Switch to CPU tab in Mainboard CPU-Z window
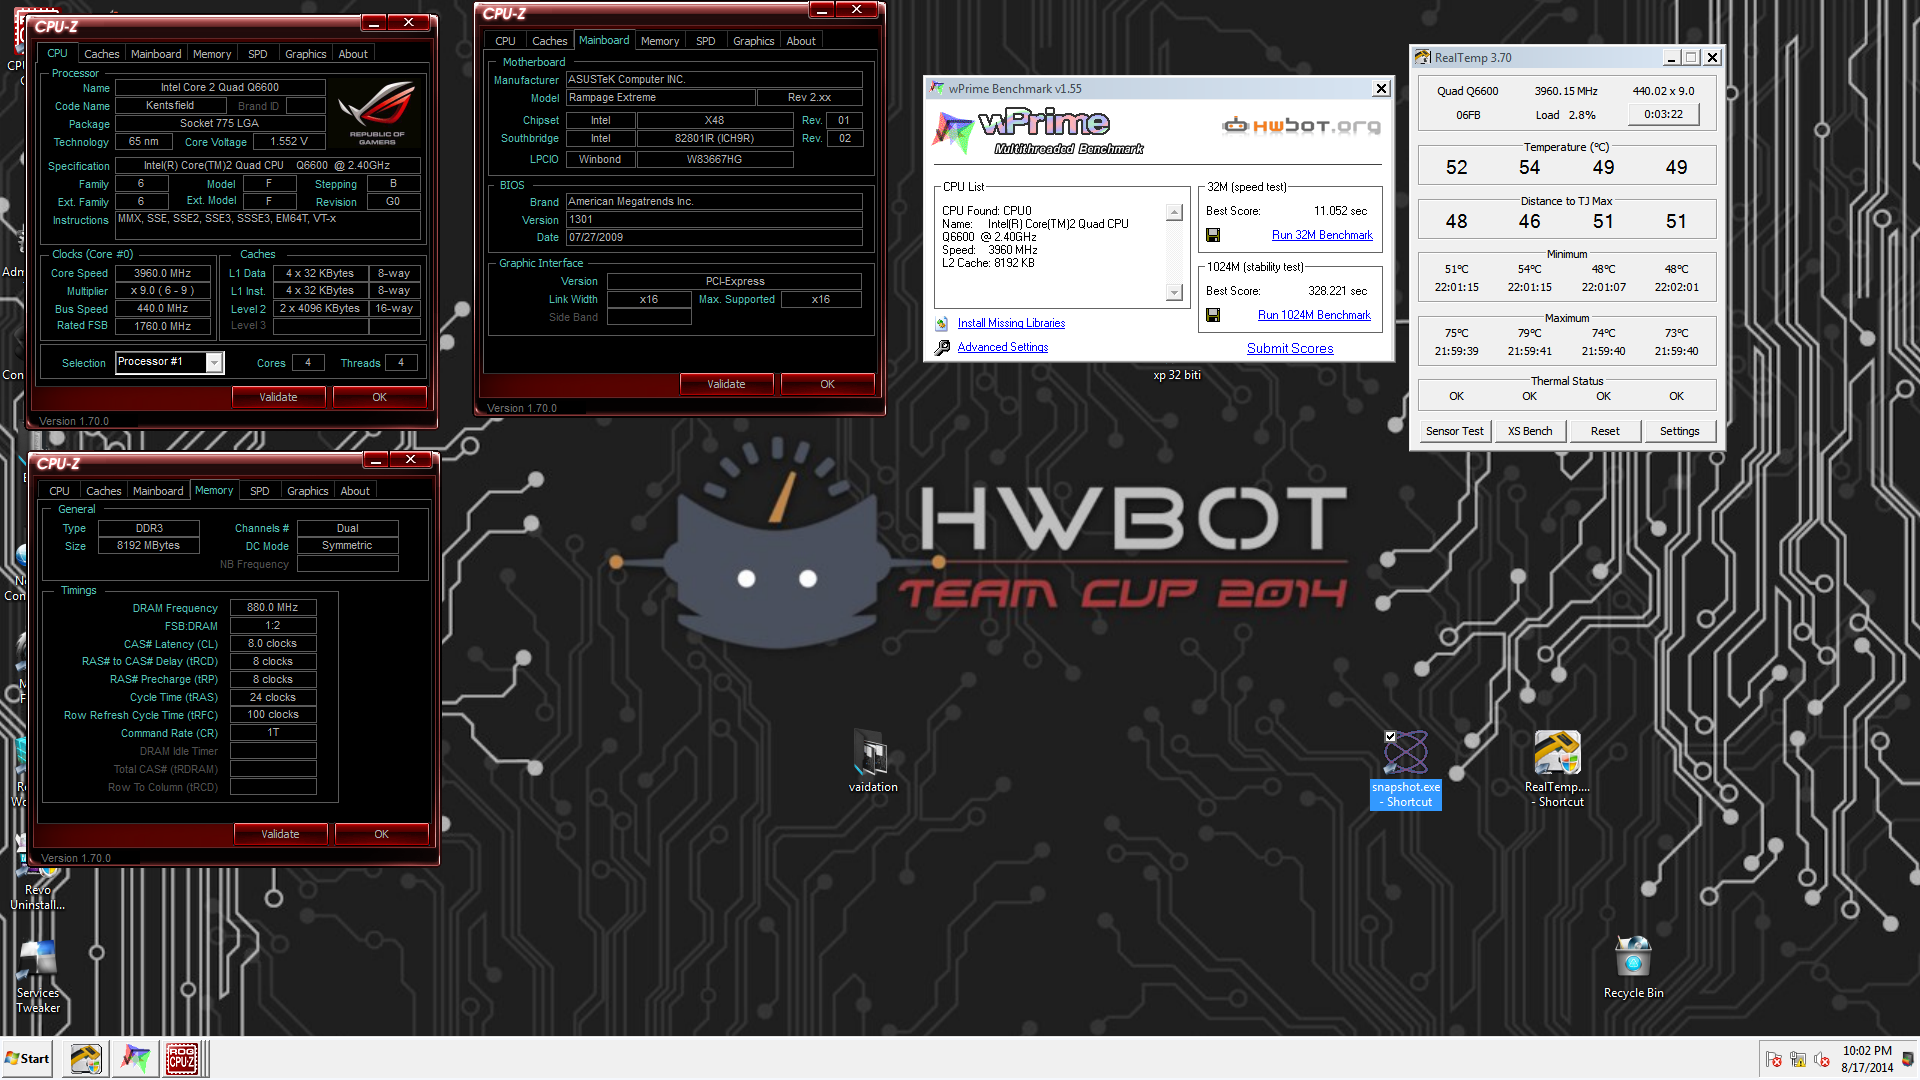The image size is (1920, 1080). tap(506, 41)
